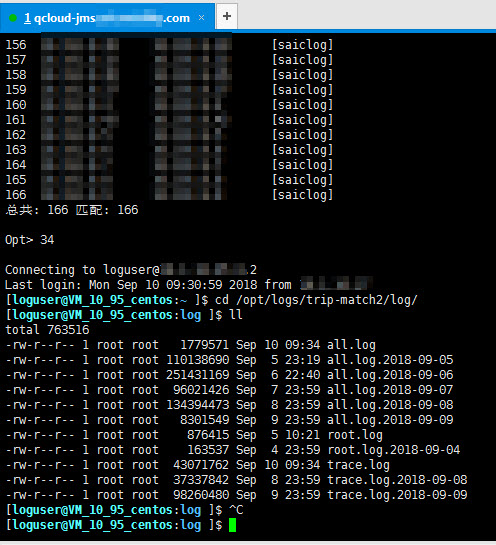Click file size 110138690
Screen dimensions: 496x545
coord(197,360)
